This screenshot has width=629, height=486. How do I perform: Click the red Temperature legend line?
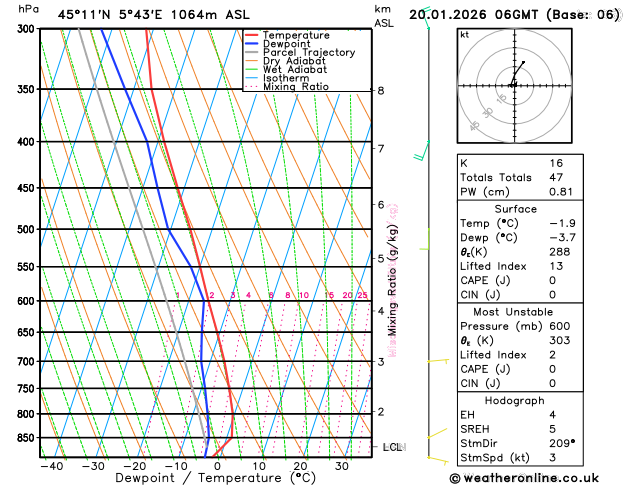pyautogui.click(x=252, y=35)
